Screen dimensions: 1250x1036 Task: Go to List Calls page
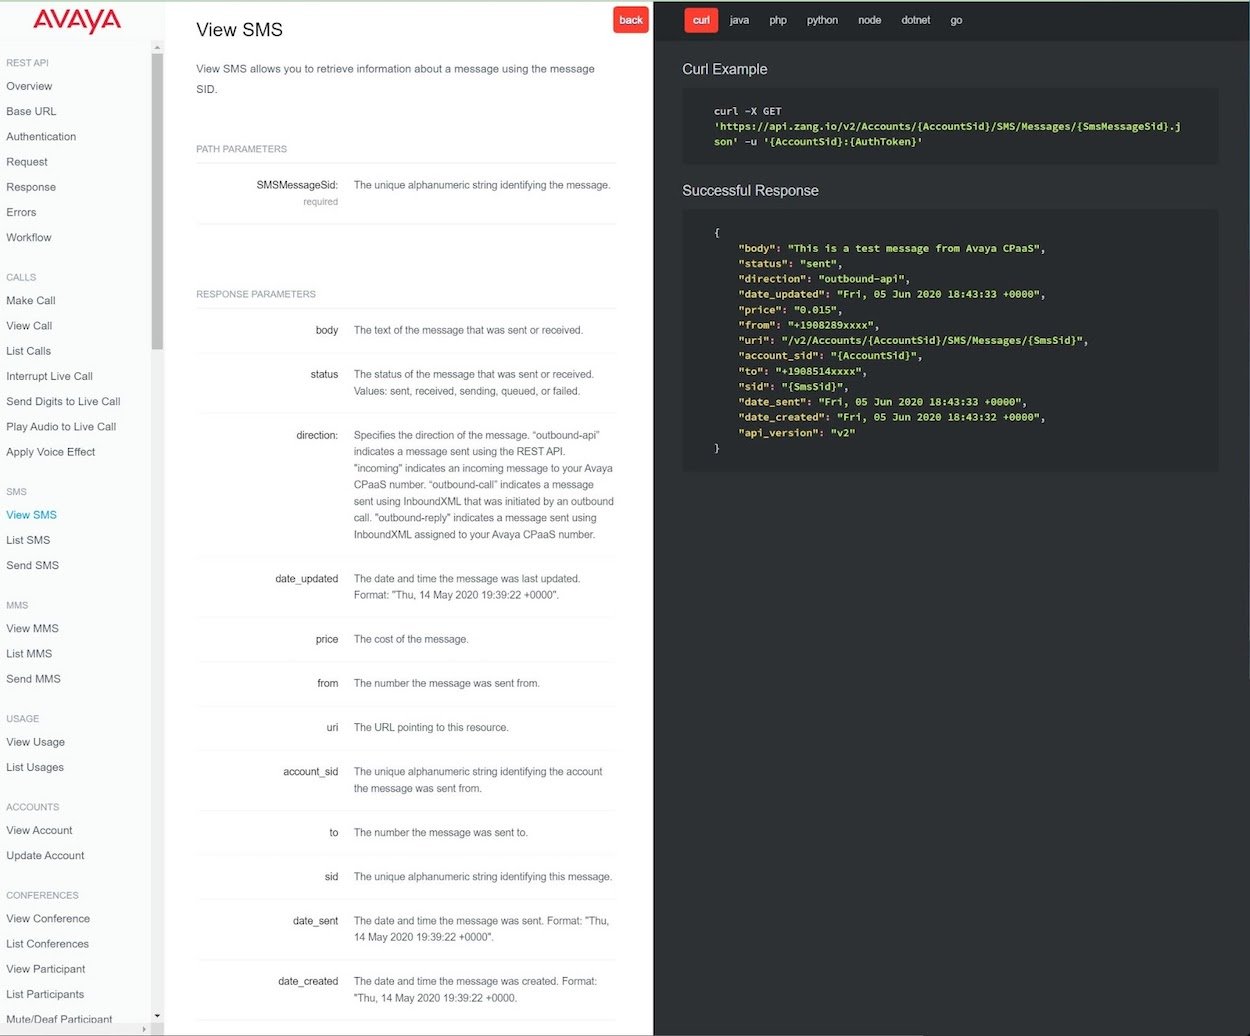28,351
